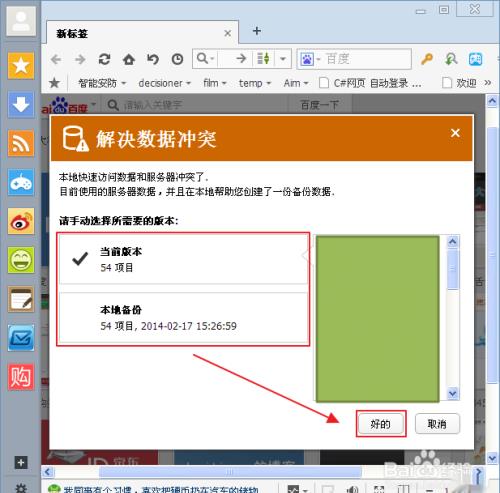Open the Favorites star sidebar icon

(x=21, y=66)
